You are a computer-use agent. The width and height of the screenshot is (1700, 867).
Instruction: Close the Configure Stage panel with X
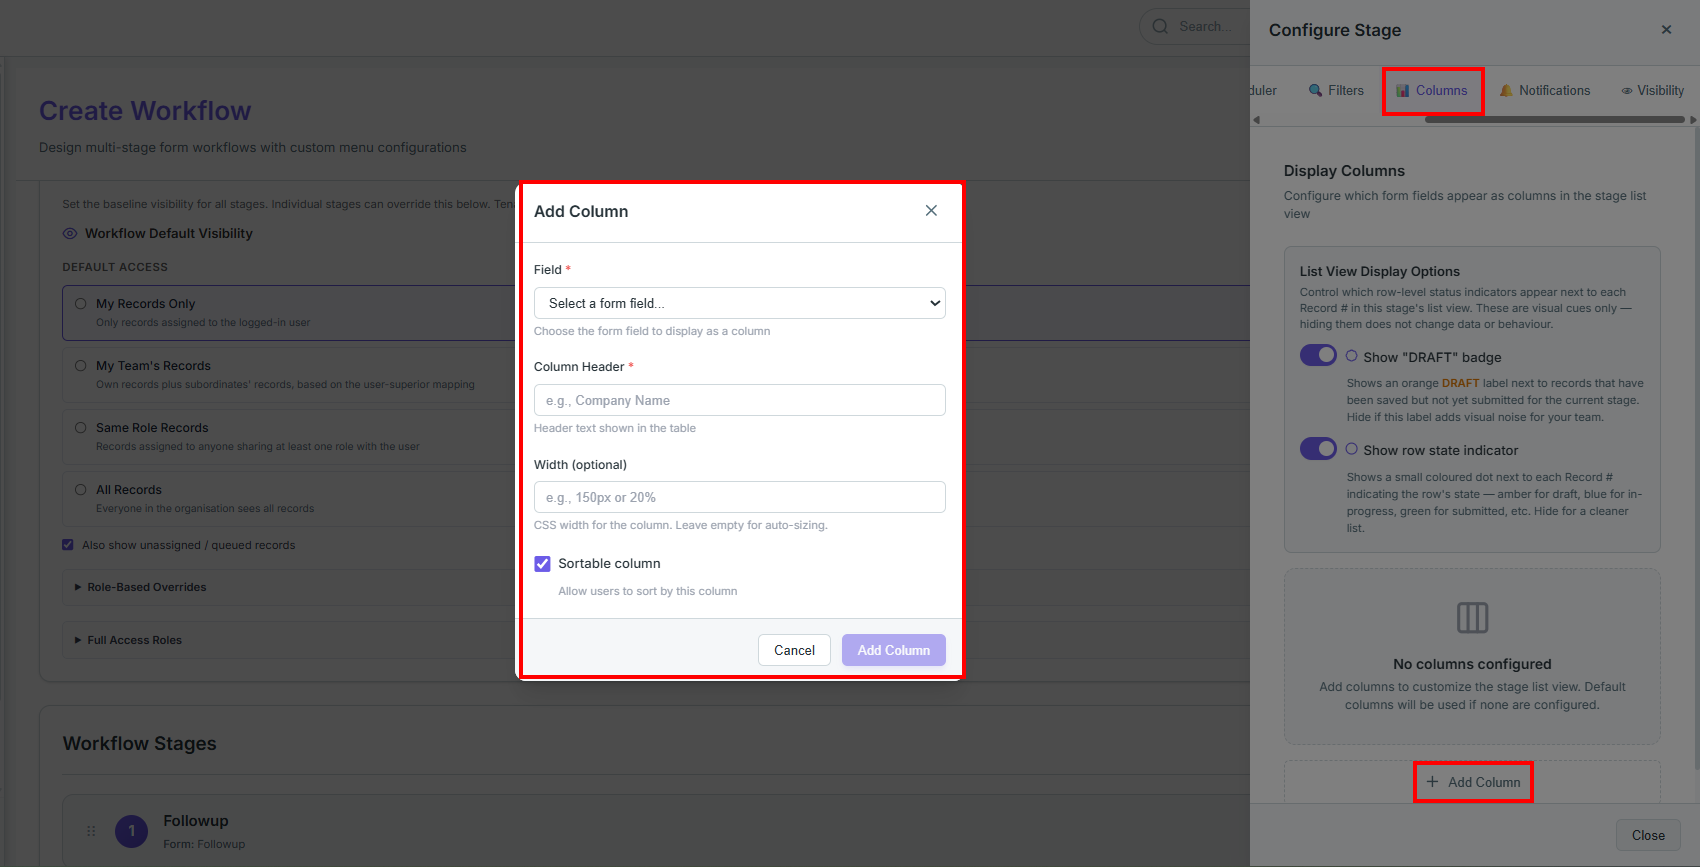coord(1666,30)
